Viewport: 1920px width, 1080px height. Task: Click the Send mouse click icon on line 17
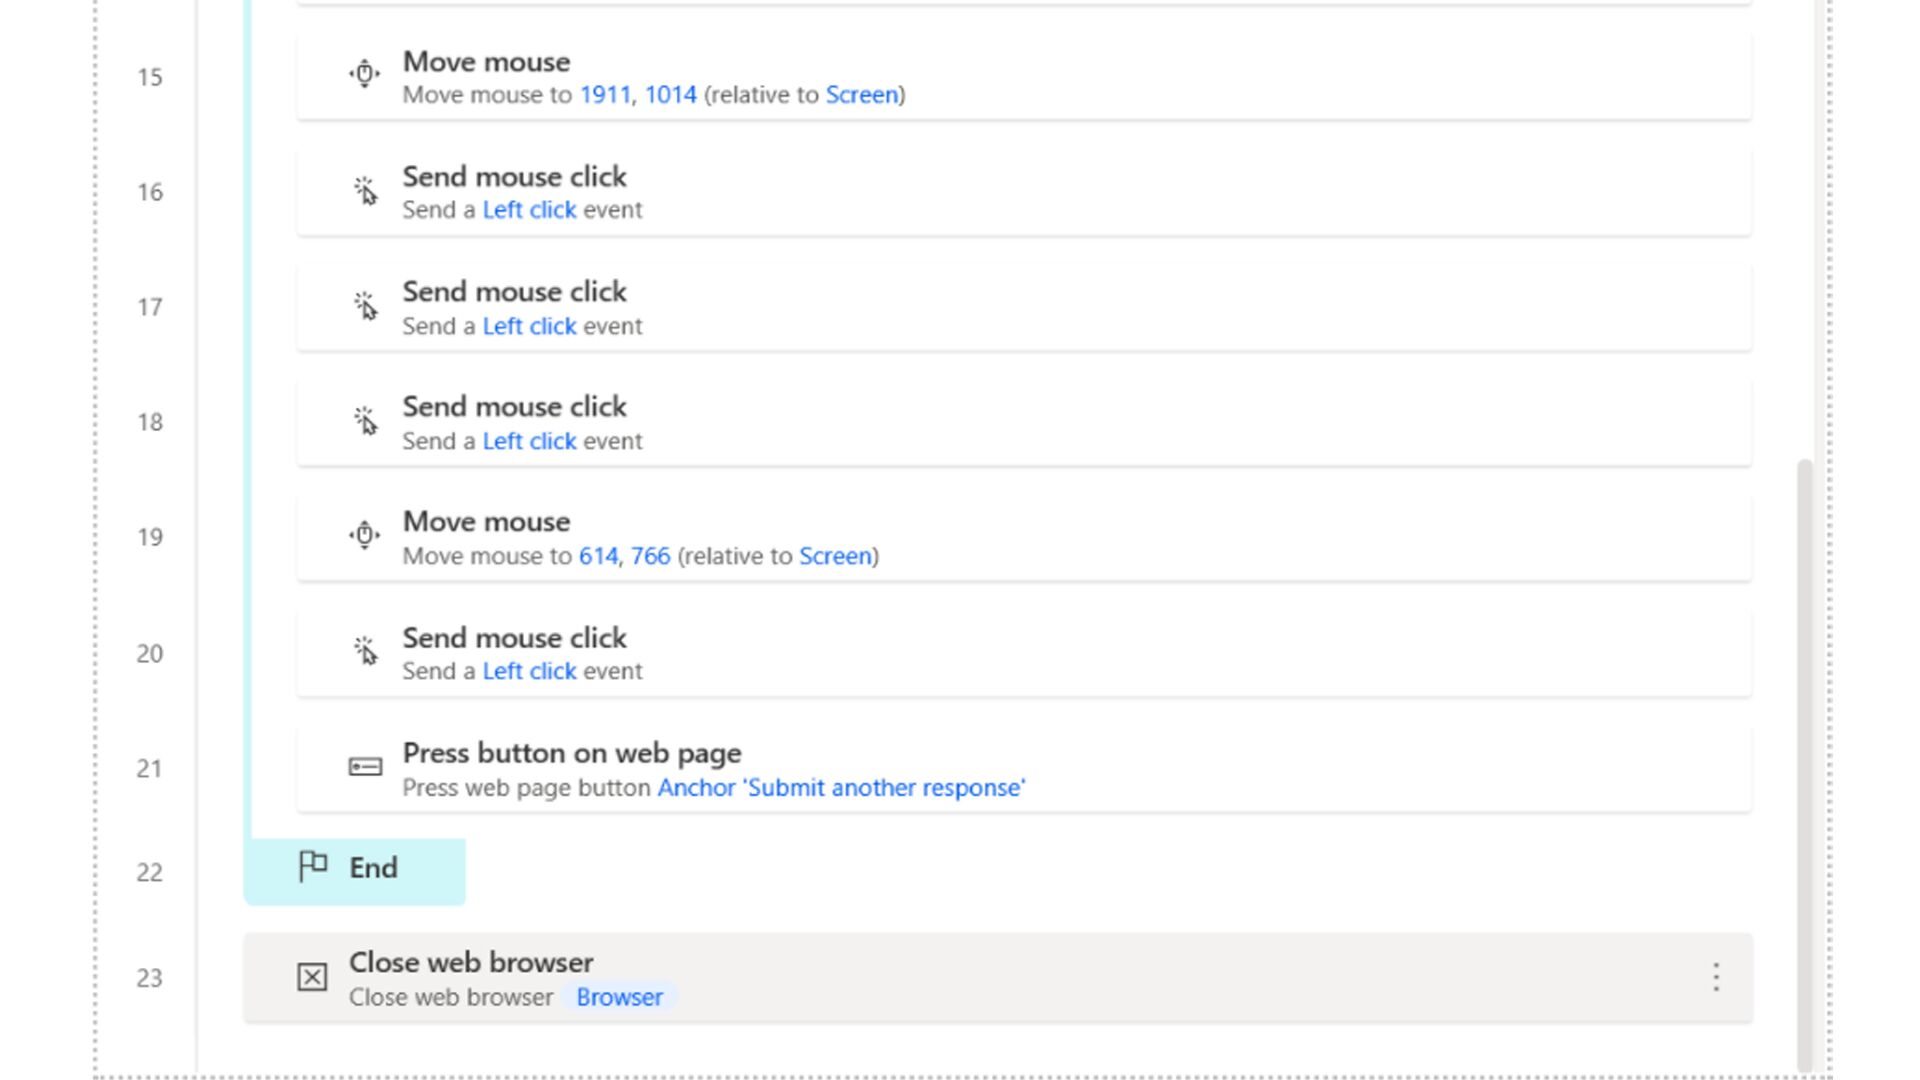365,305
